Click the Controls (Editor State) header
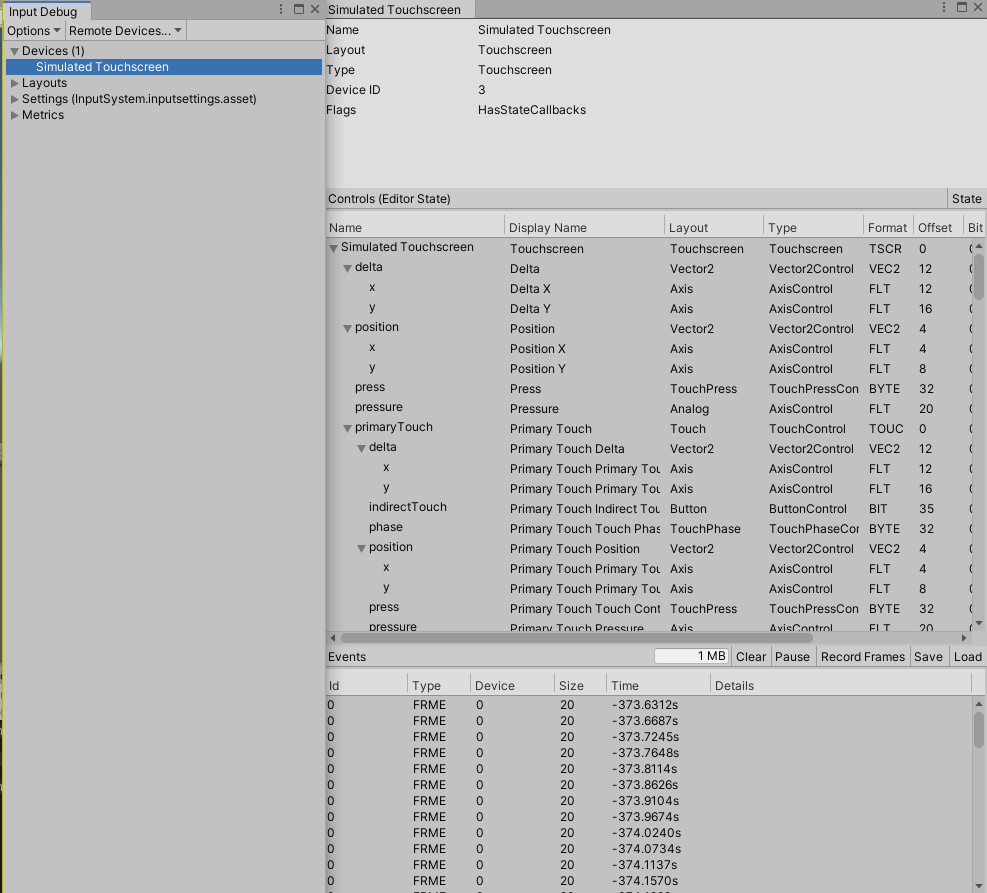This screenshot has height=893, width=987. coord(389,199)
